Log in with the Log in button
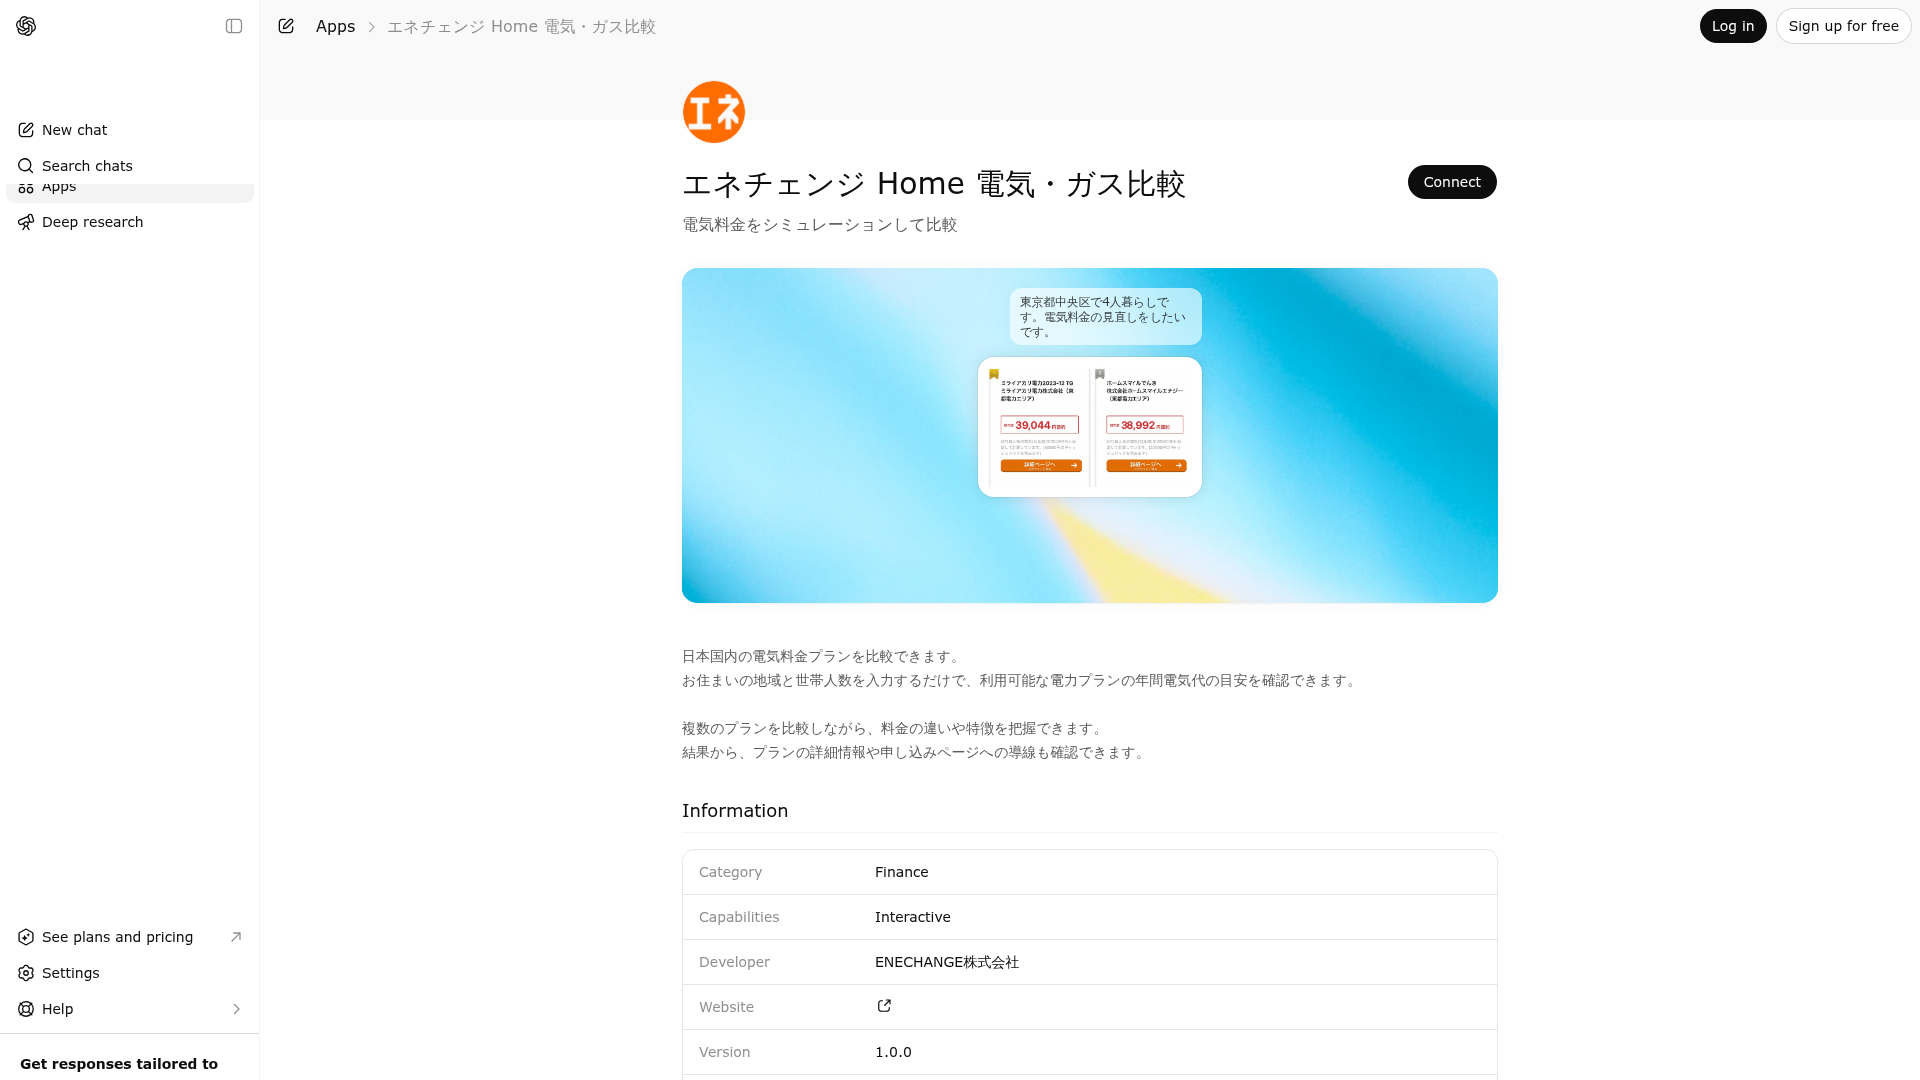This screenshot has height=1080, width=1920. pyautogui.click(x=1733, y=26)
